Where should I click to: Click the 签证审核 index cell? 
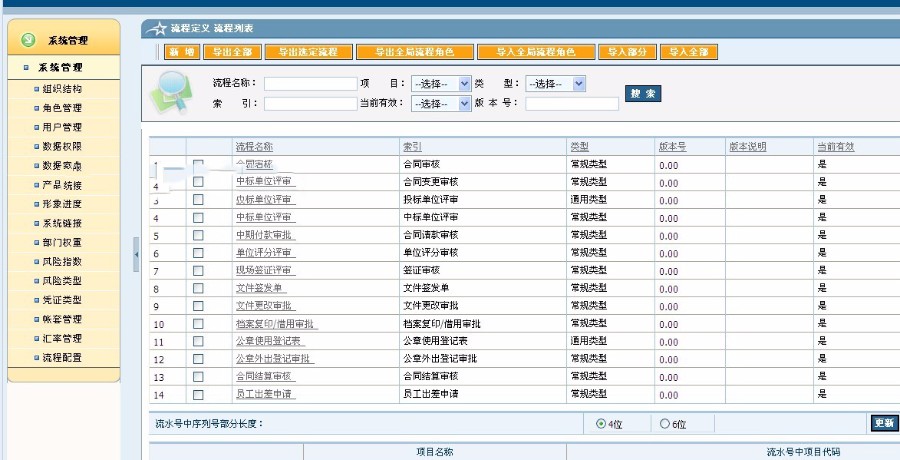coord(422,270)
